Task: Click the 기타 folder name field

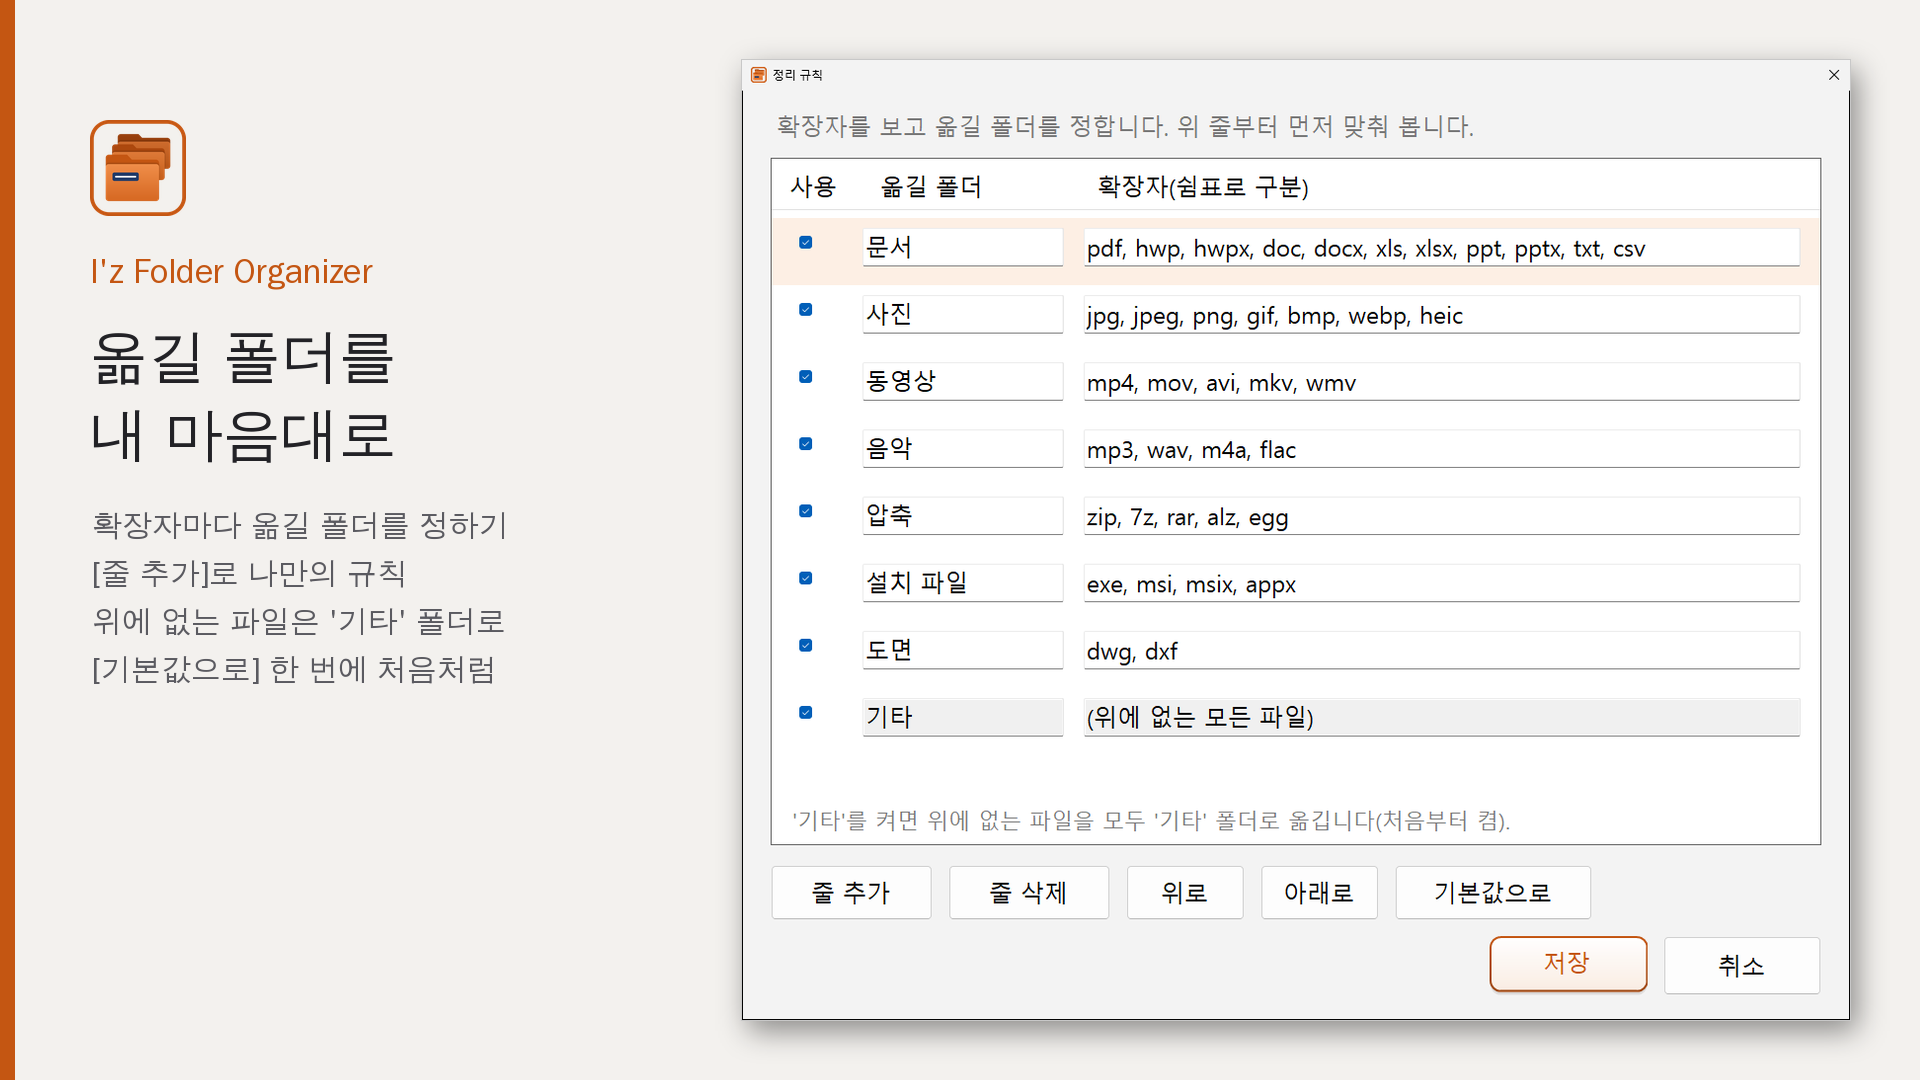Action: pos(962,717)
